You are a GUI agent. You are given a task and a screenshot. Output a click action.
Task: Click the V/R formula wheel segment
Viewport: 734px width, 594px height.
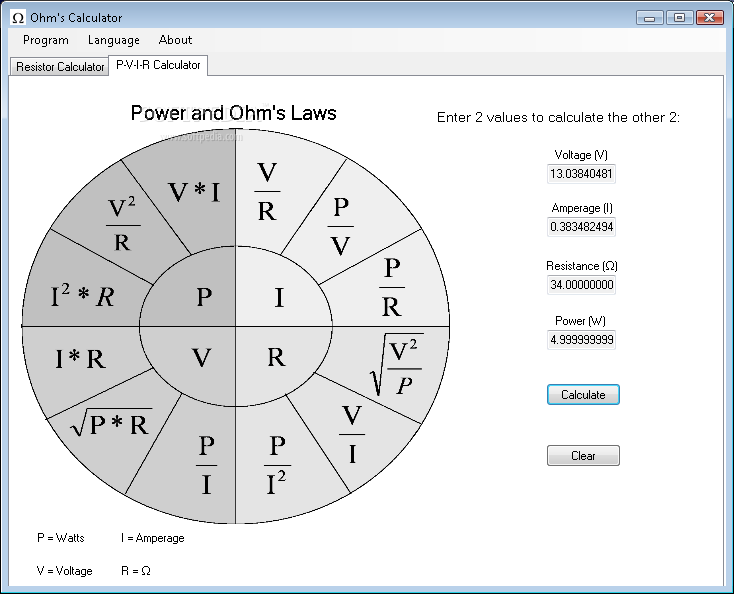(267, 192)
